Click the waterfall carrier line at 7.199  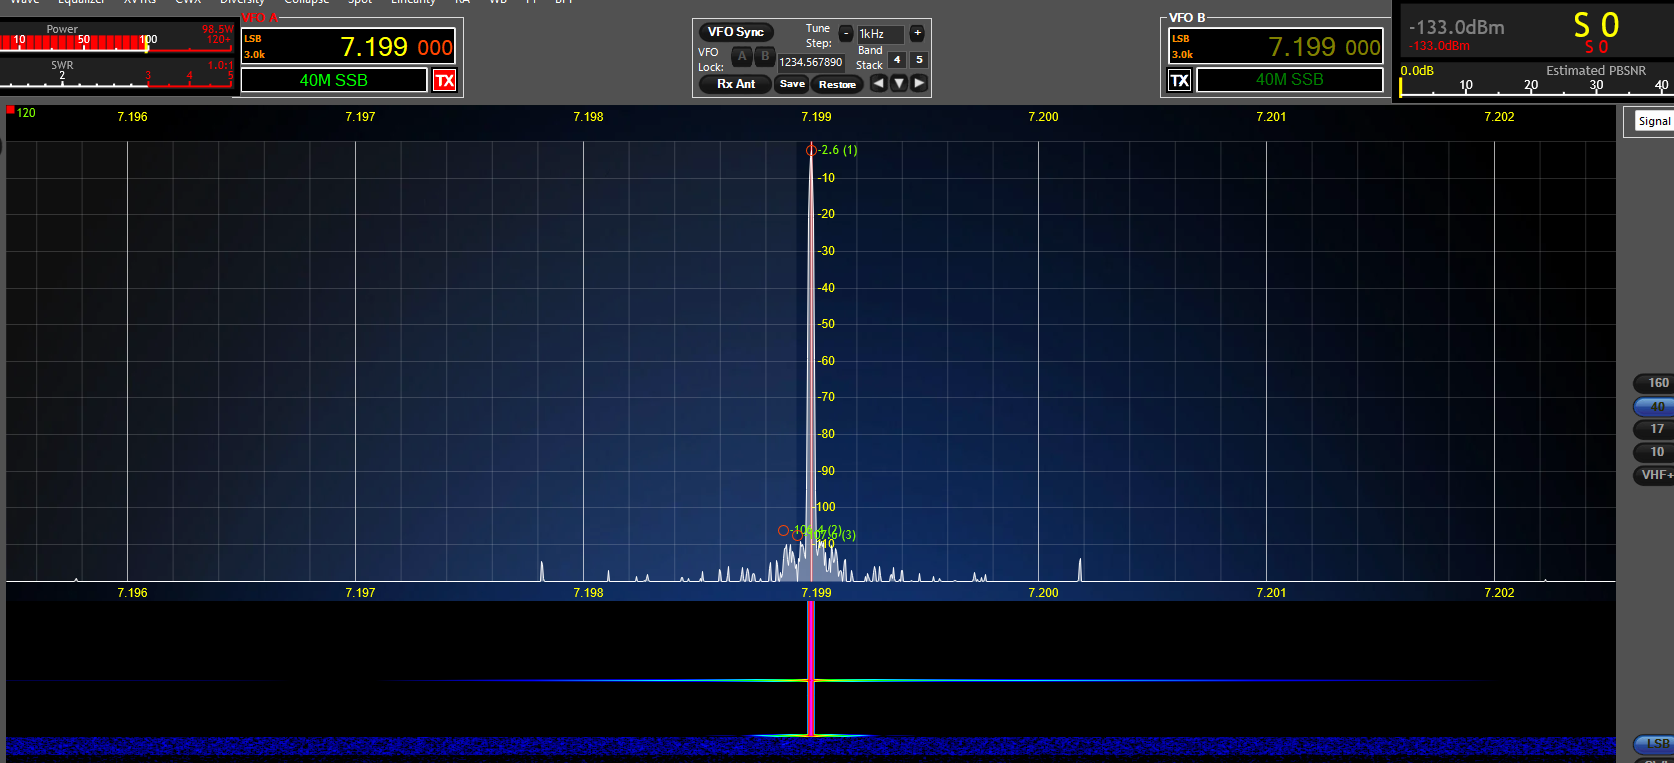coord(811,668)
